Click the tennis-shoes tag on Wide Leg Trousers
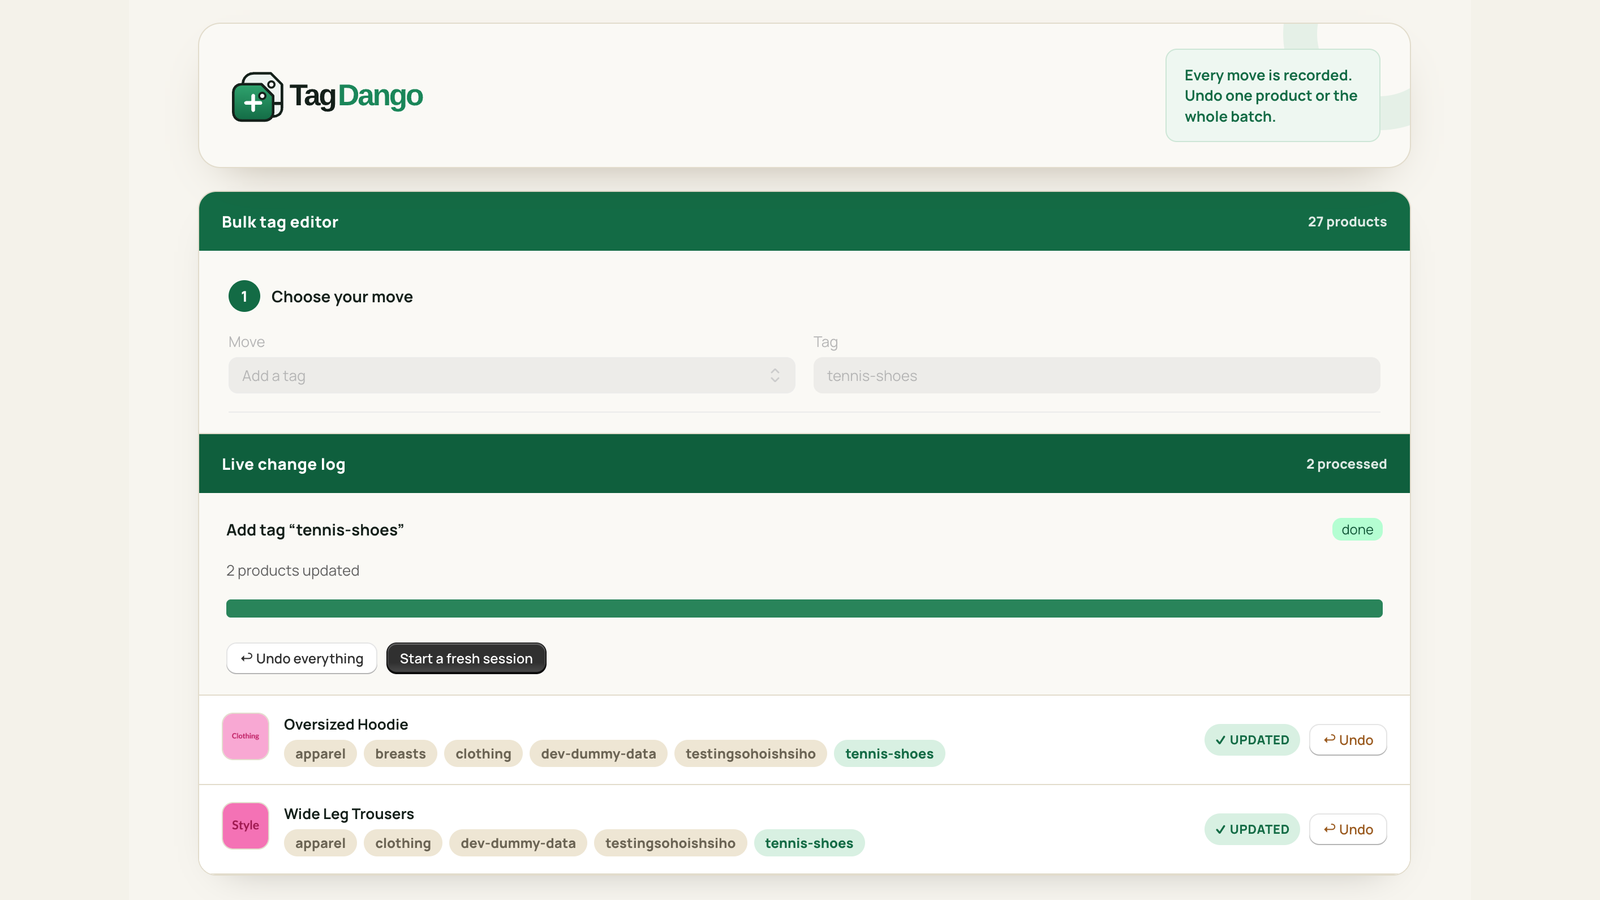 pos(809,843)
